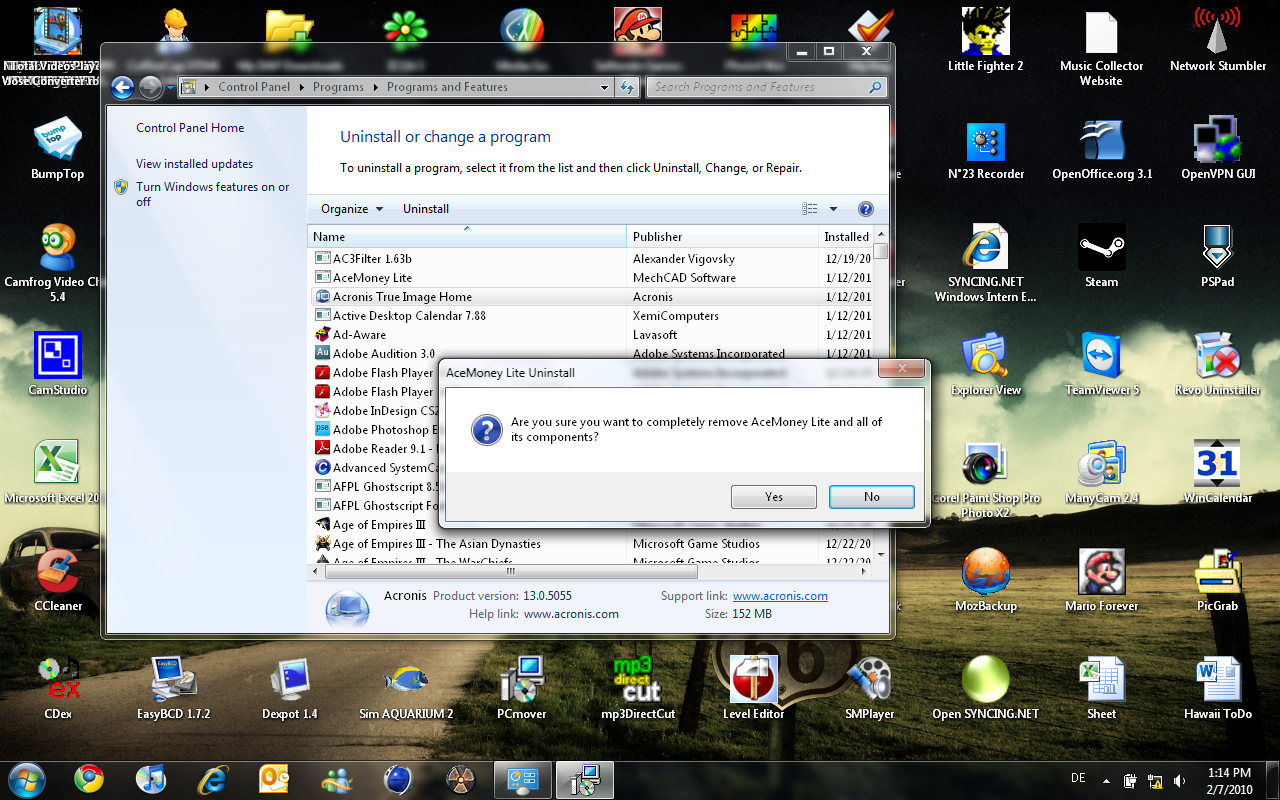
Task: Open the TeamViewer 5 desktop icon
Action: pos(1101,358)
